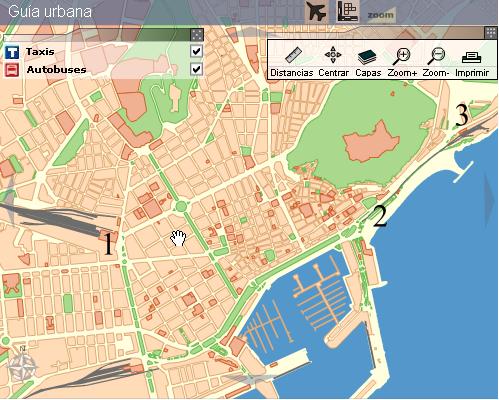Viewport: 499px width, 400px height.
Task: Open the city buildings icon in header
Action: coord(348,11)
